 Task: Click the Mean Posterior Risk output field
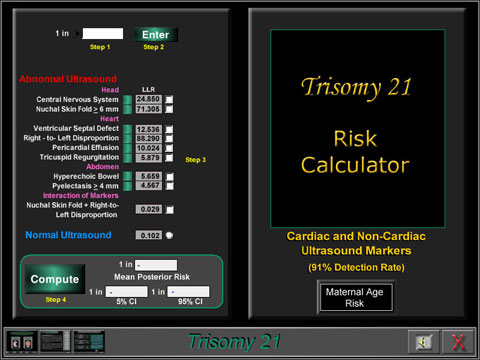156,265
